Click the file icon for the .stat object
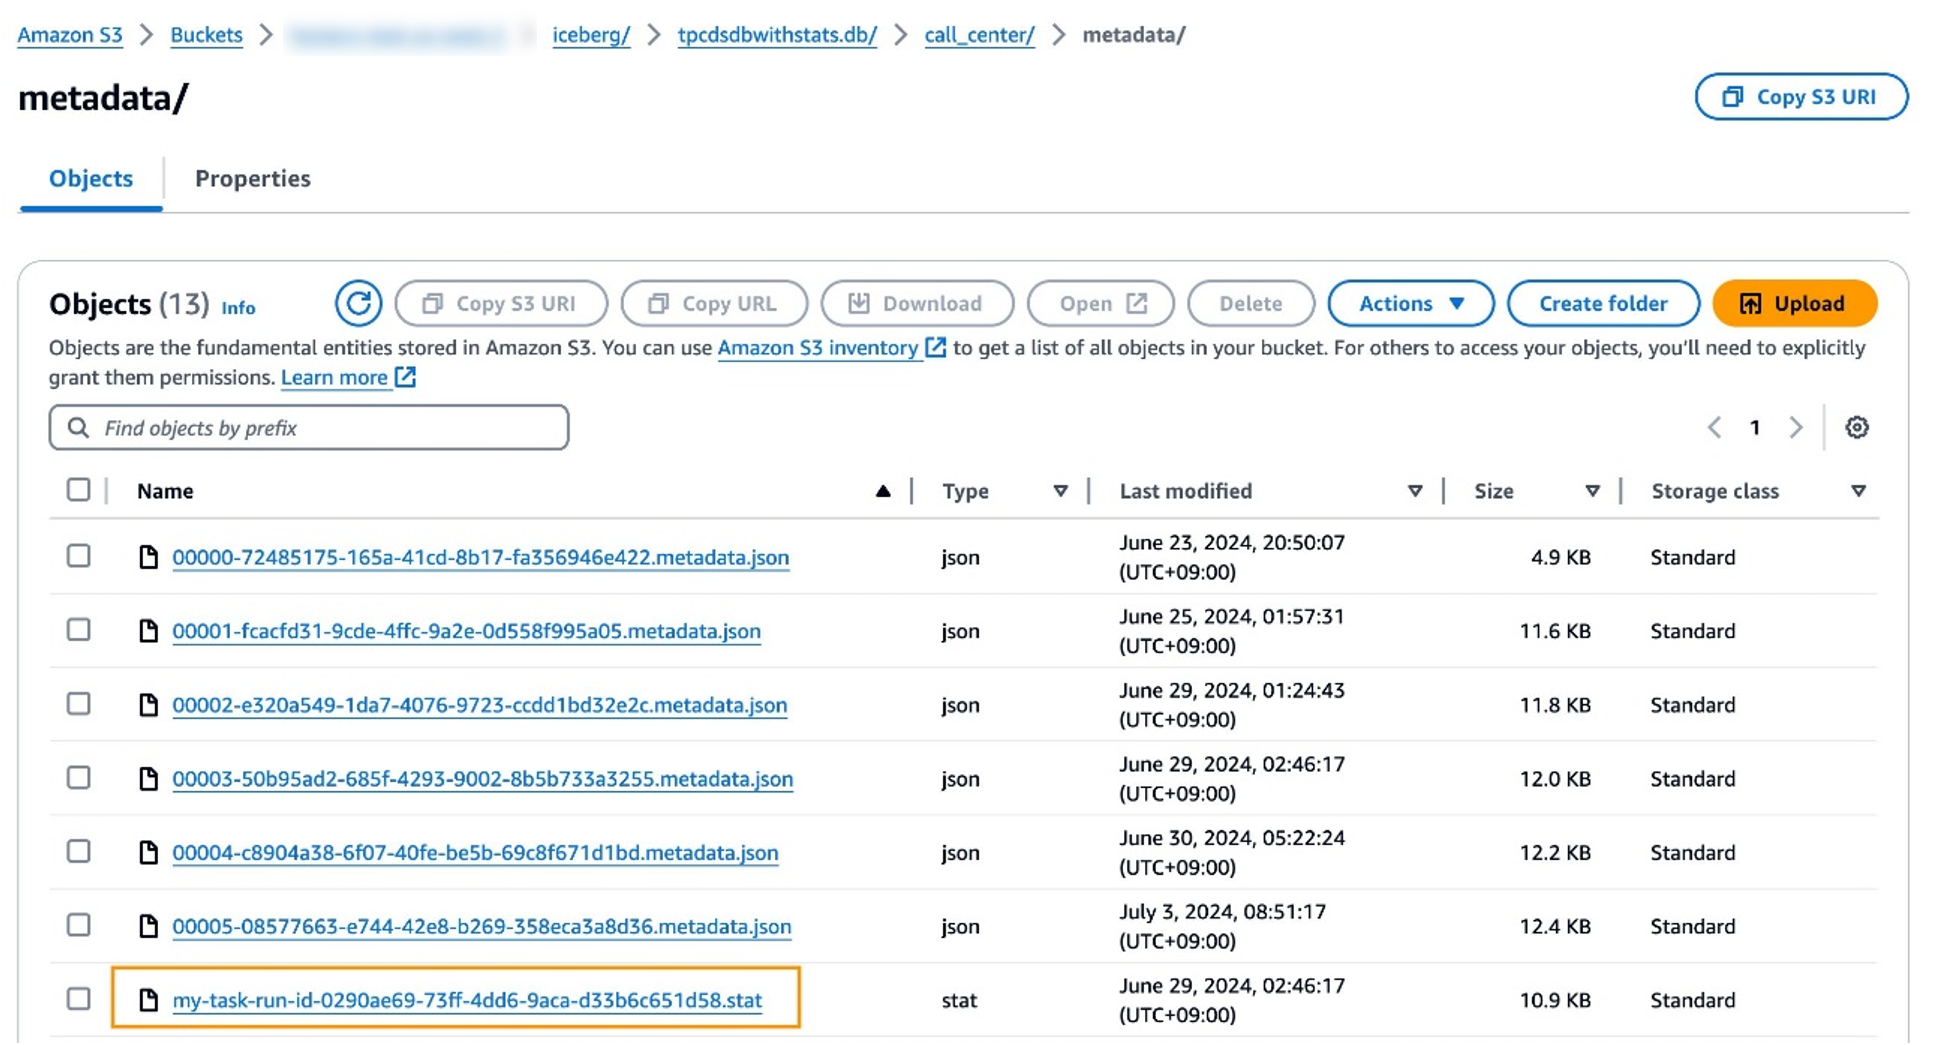 pos(149,1000)
